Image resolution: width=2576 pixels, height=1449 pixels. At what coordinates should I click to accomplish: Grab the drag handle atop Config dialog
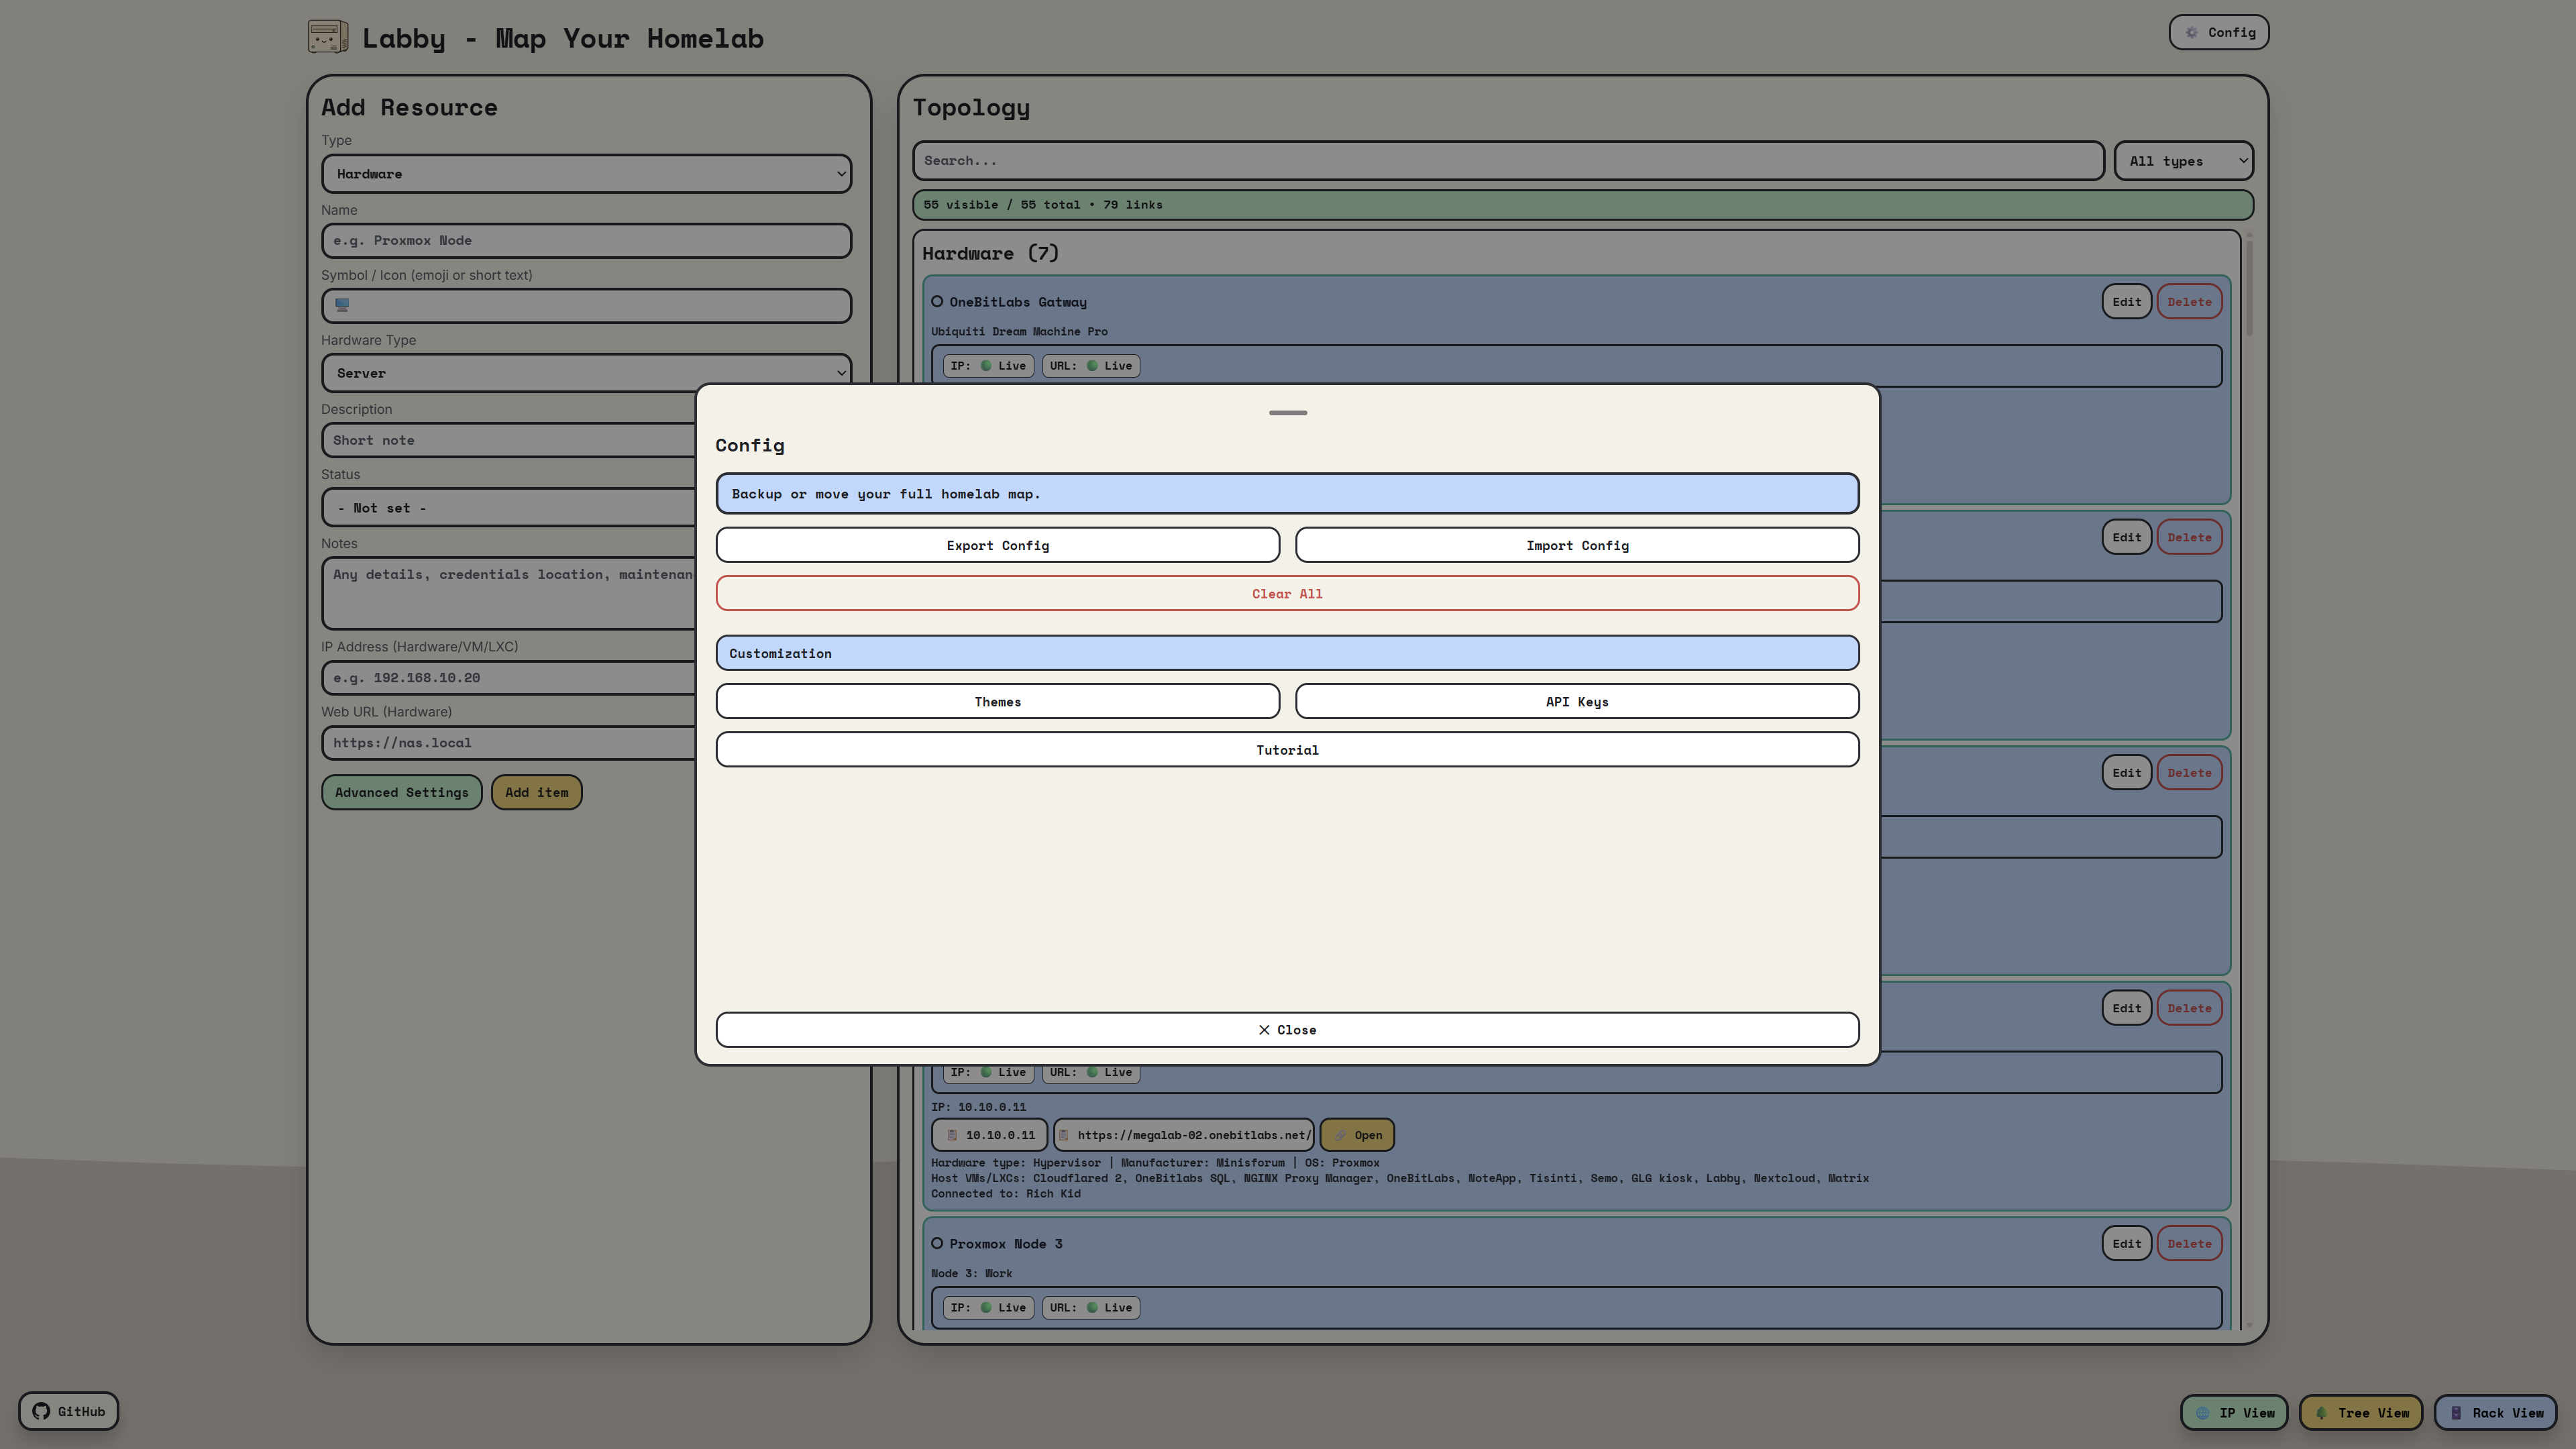pos(1287,413)
